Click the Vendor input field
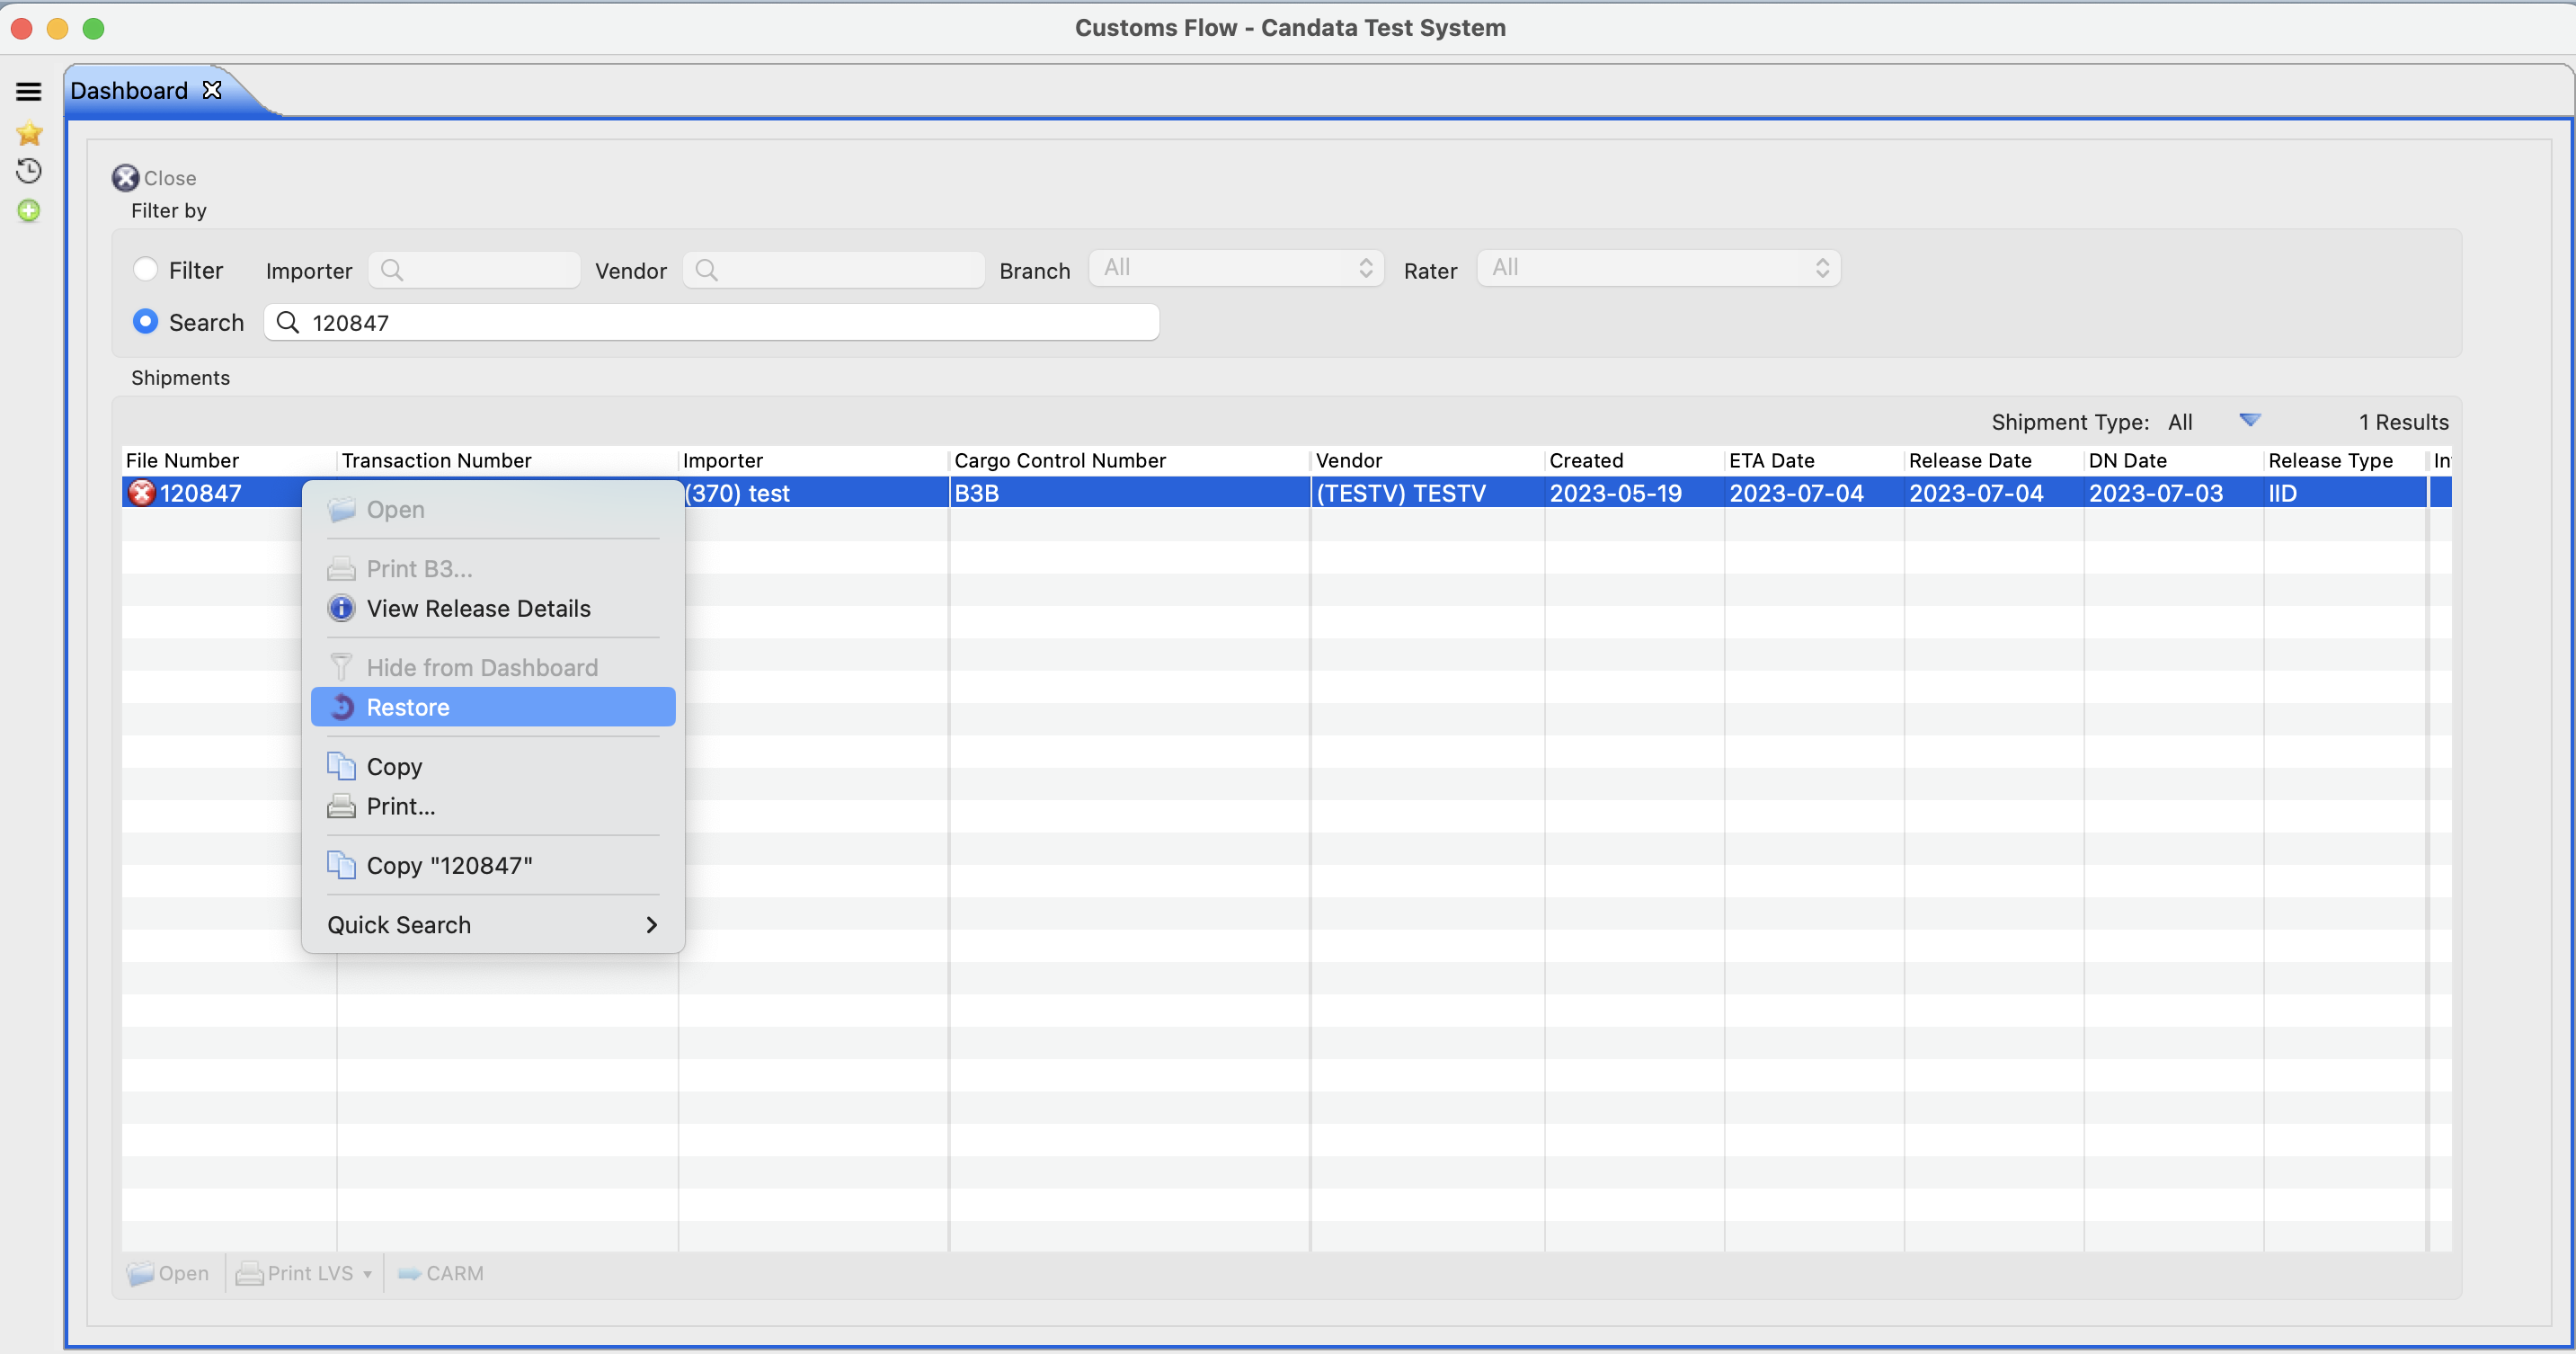Image resolution: width=2576 pixels, height=1354 pixels. [x=834, y=270]
